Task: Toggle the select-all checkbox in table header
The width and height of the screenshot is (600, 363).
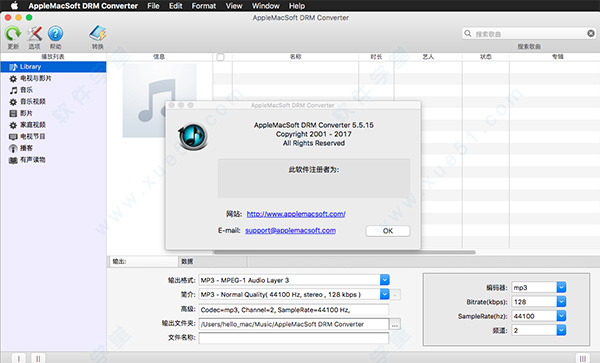Action: click(220, 57)
